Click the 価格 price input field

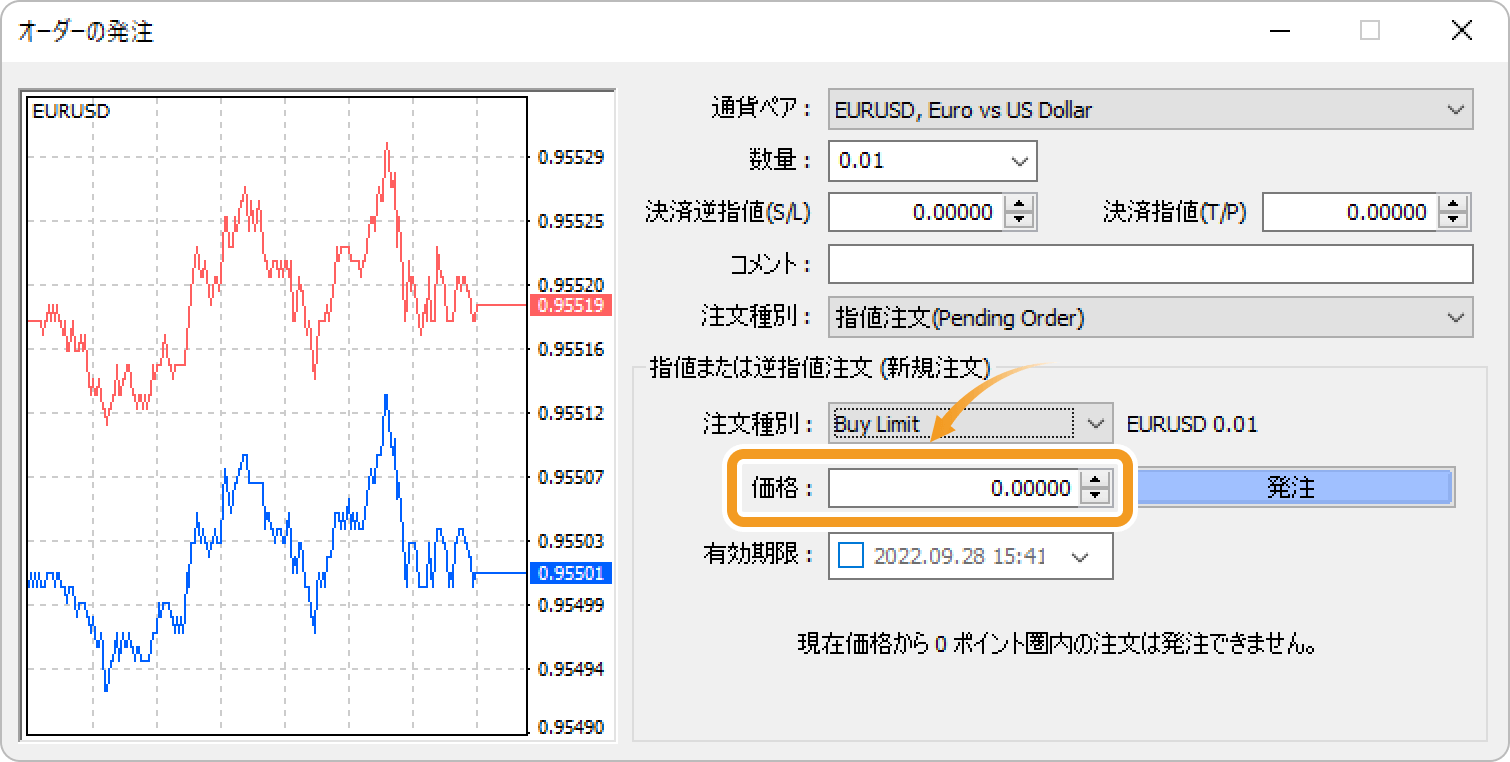coord(954,488)
